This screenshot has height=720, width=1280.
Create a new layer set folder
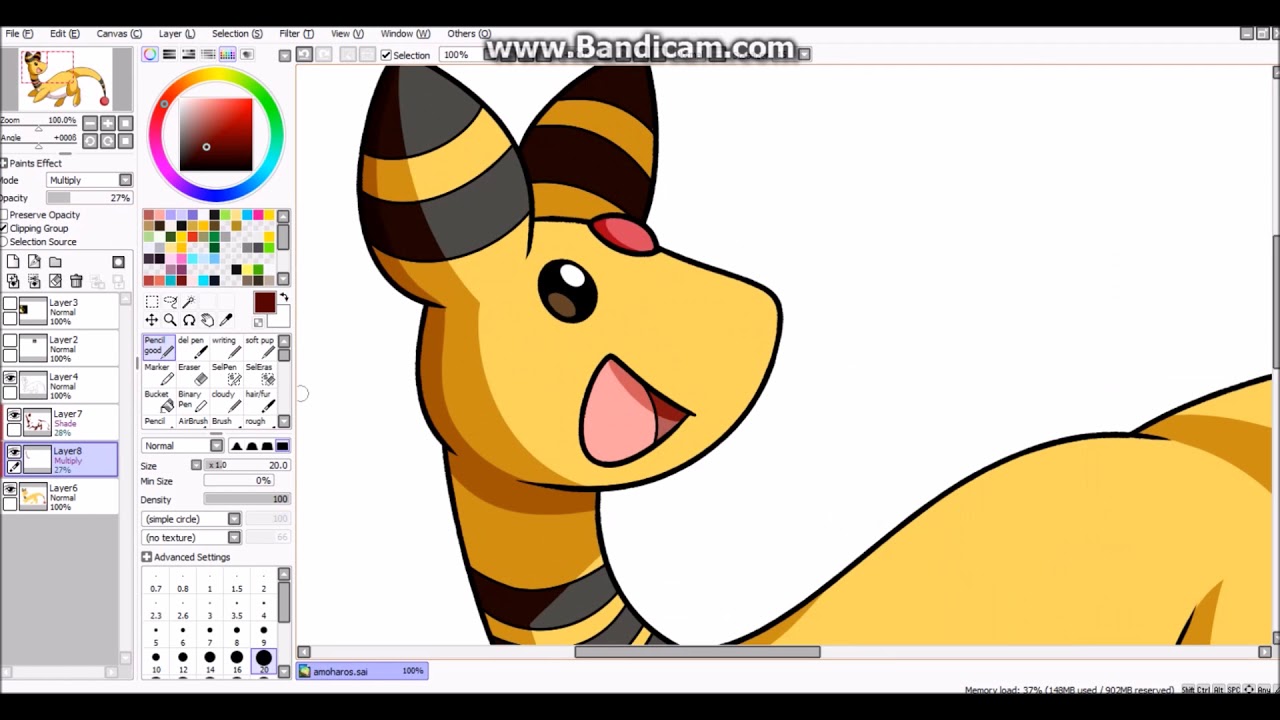[x=55, y=262]
